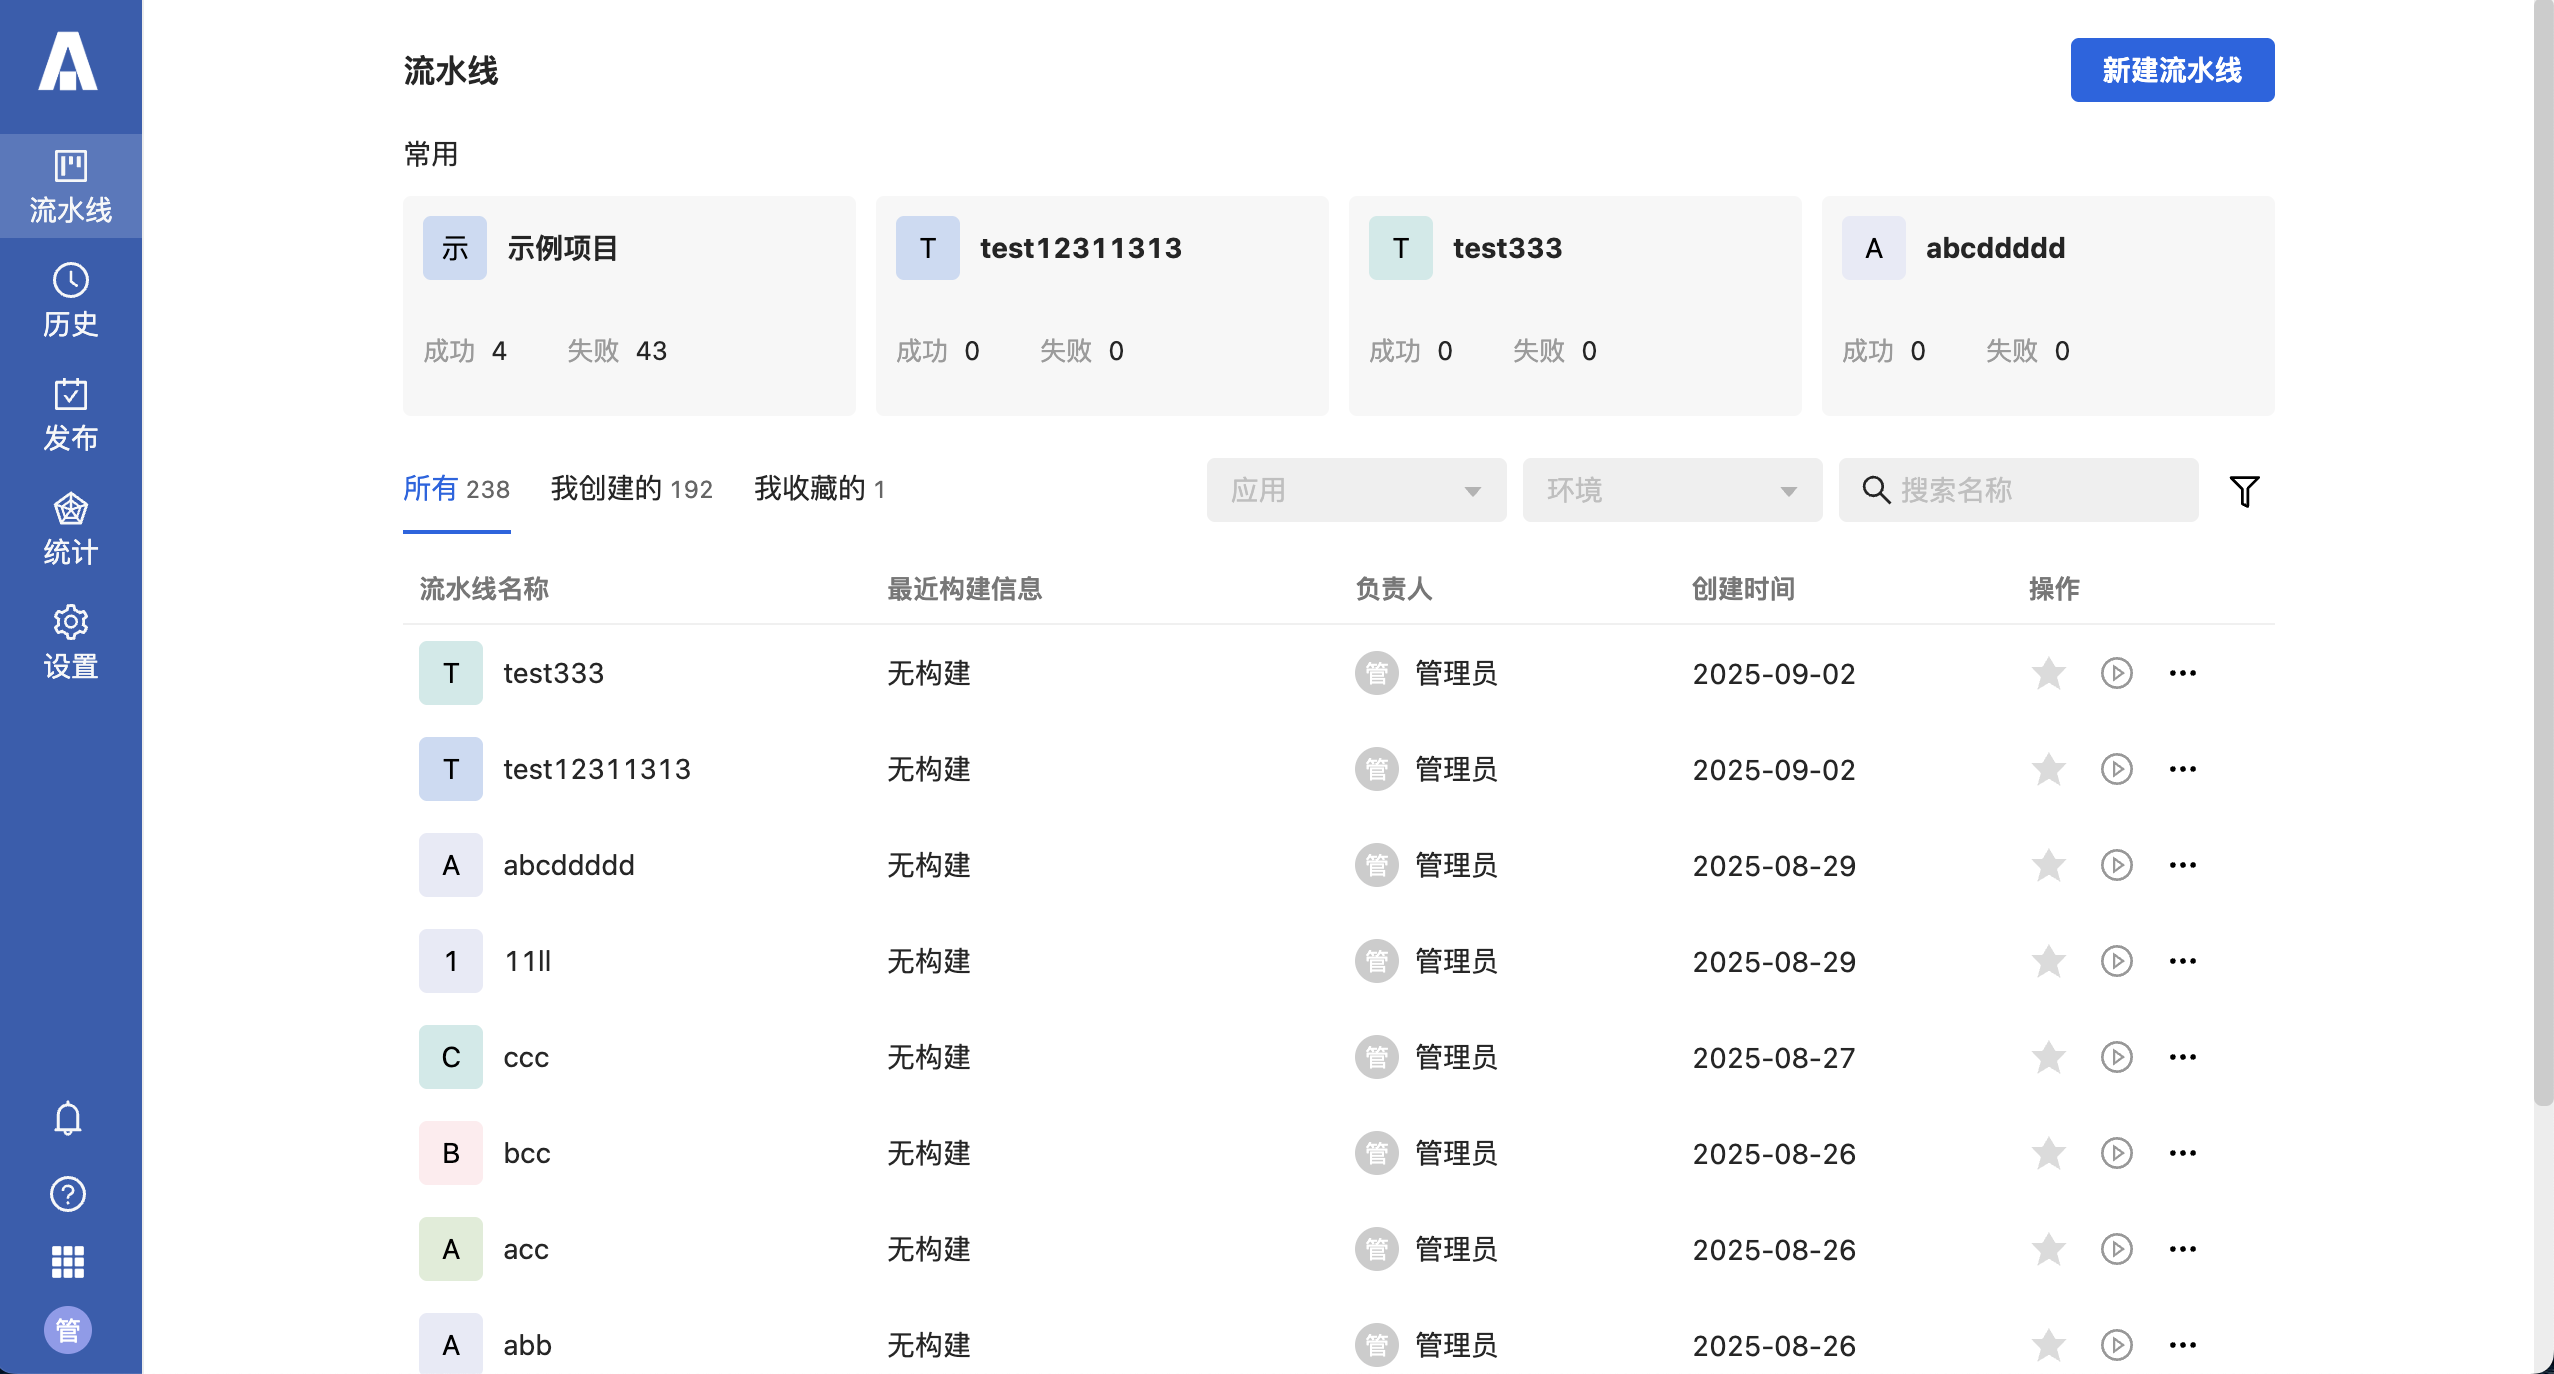Open the 管 user avatar menu in sidebar

pos(68,1330)
